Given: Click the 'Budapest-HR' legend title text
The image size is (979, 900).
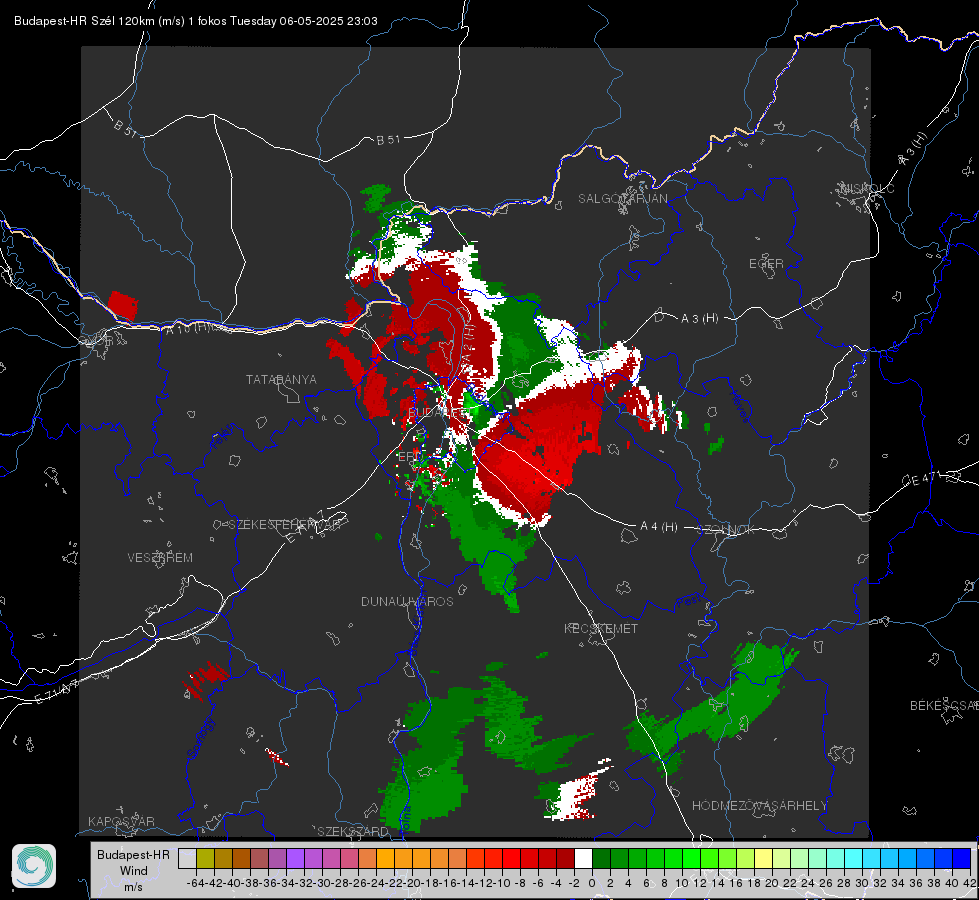Looking at the screenshot, I should click(133, 854).
